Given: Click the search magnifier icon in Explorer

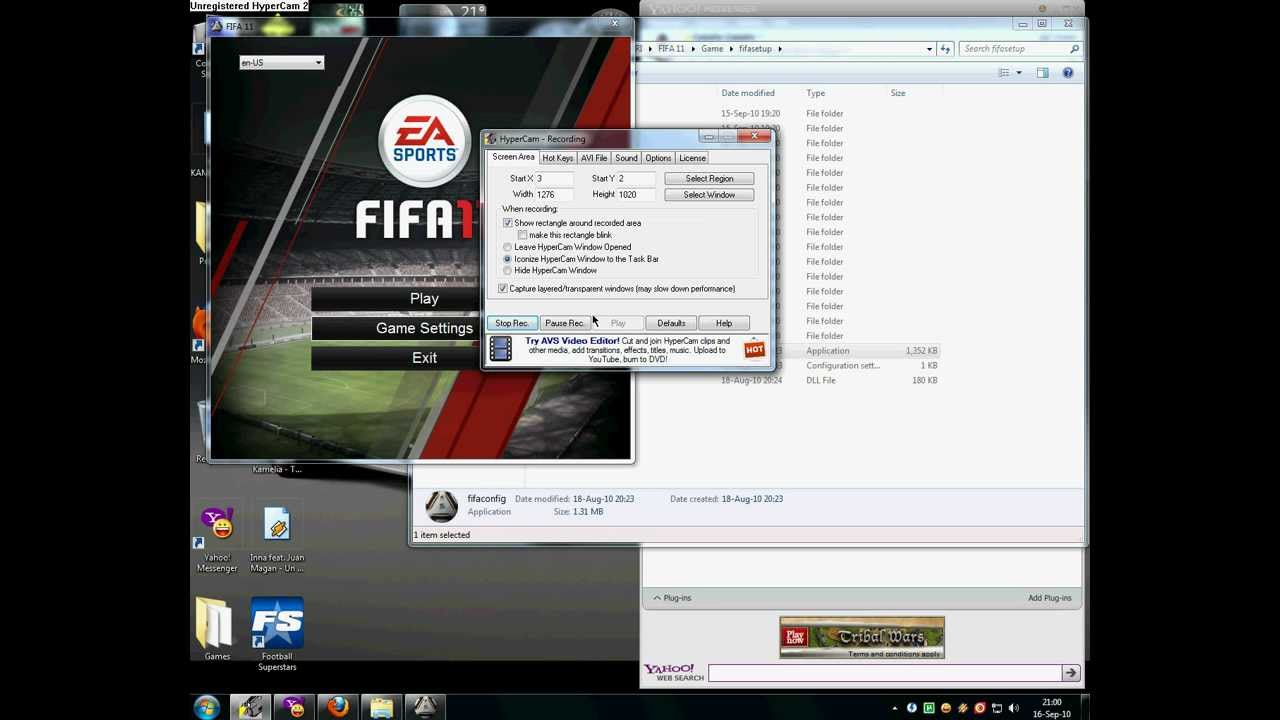Looking at the screenshot, I should point(1074,48).
